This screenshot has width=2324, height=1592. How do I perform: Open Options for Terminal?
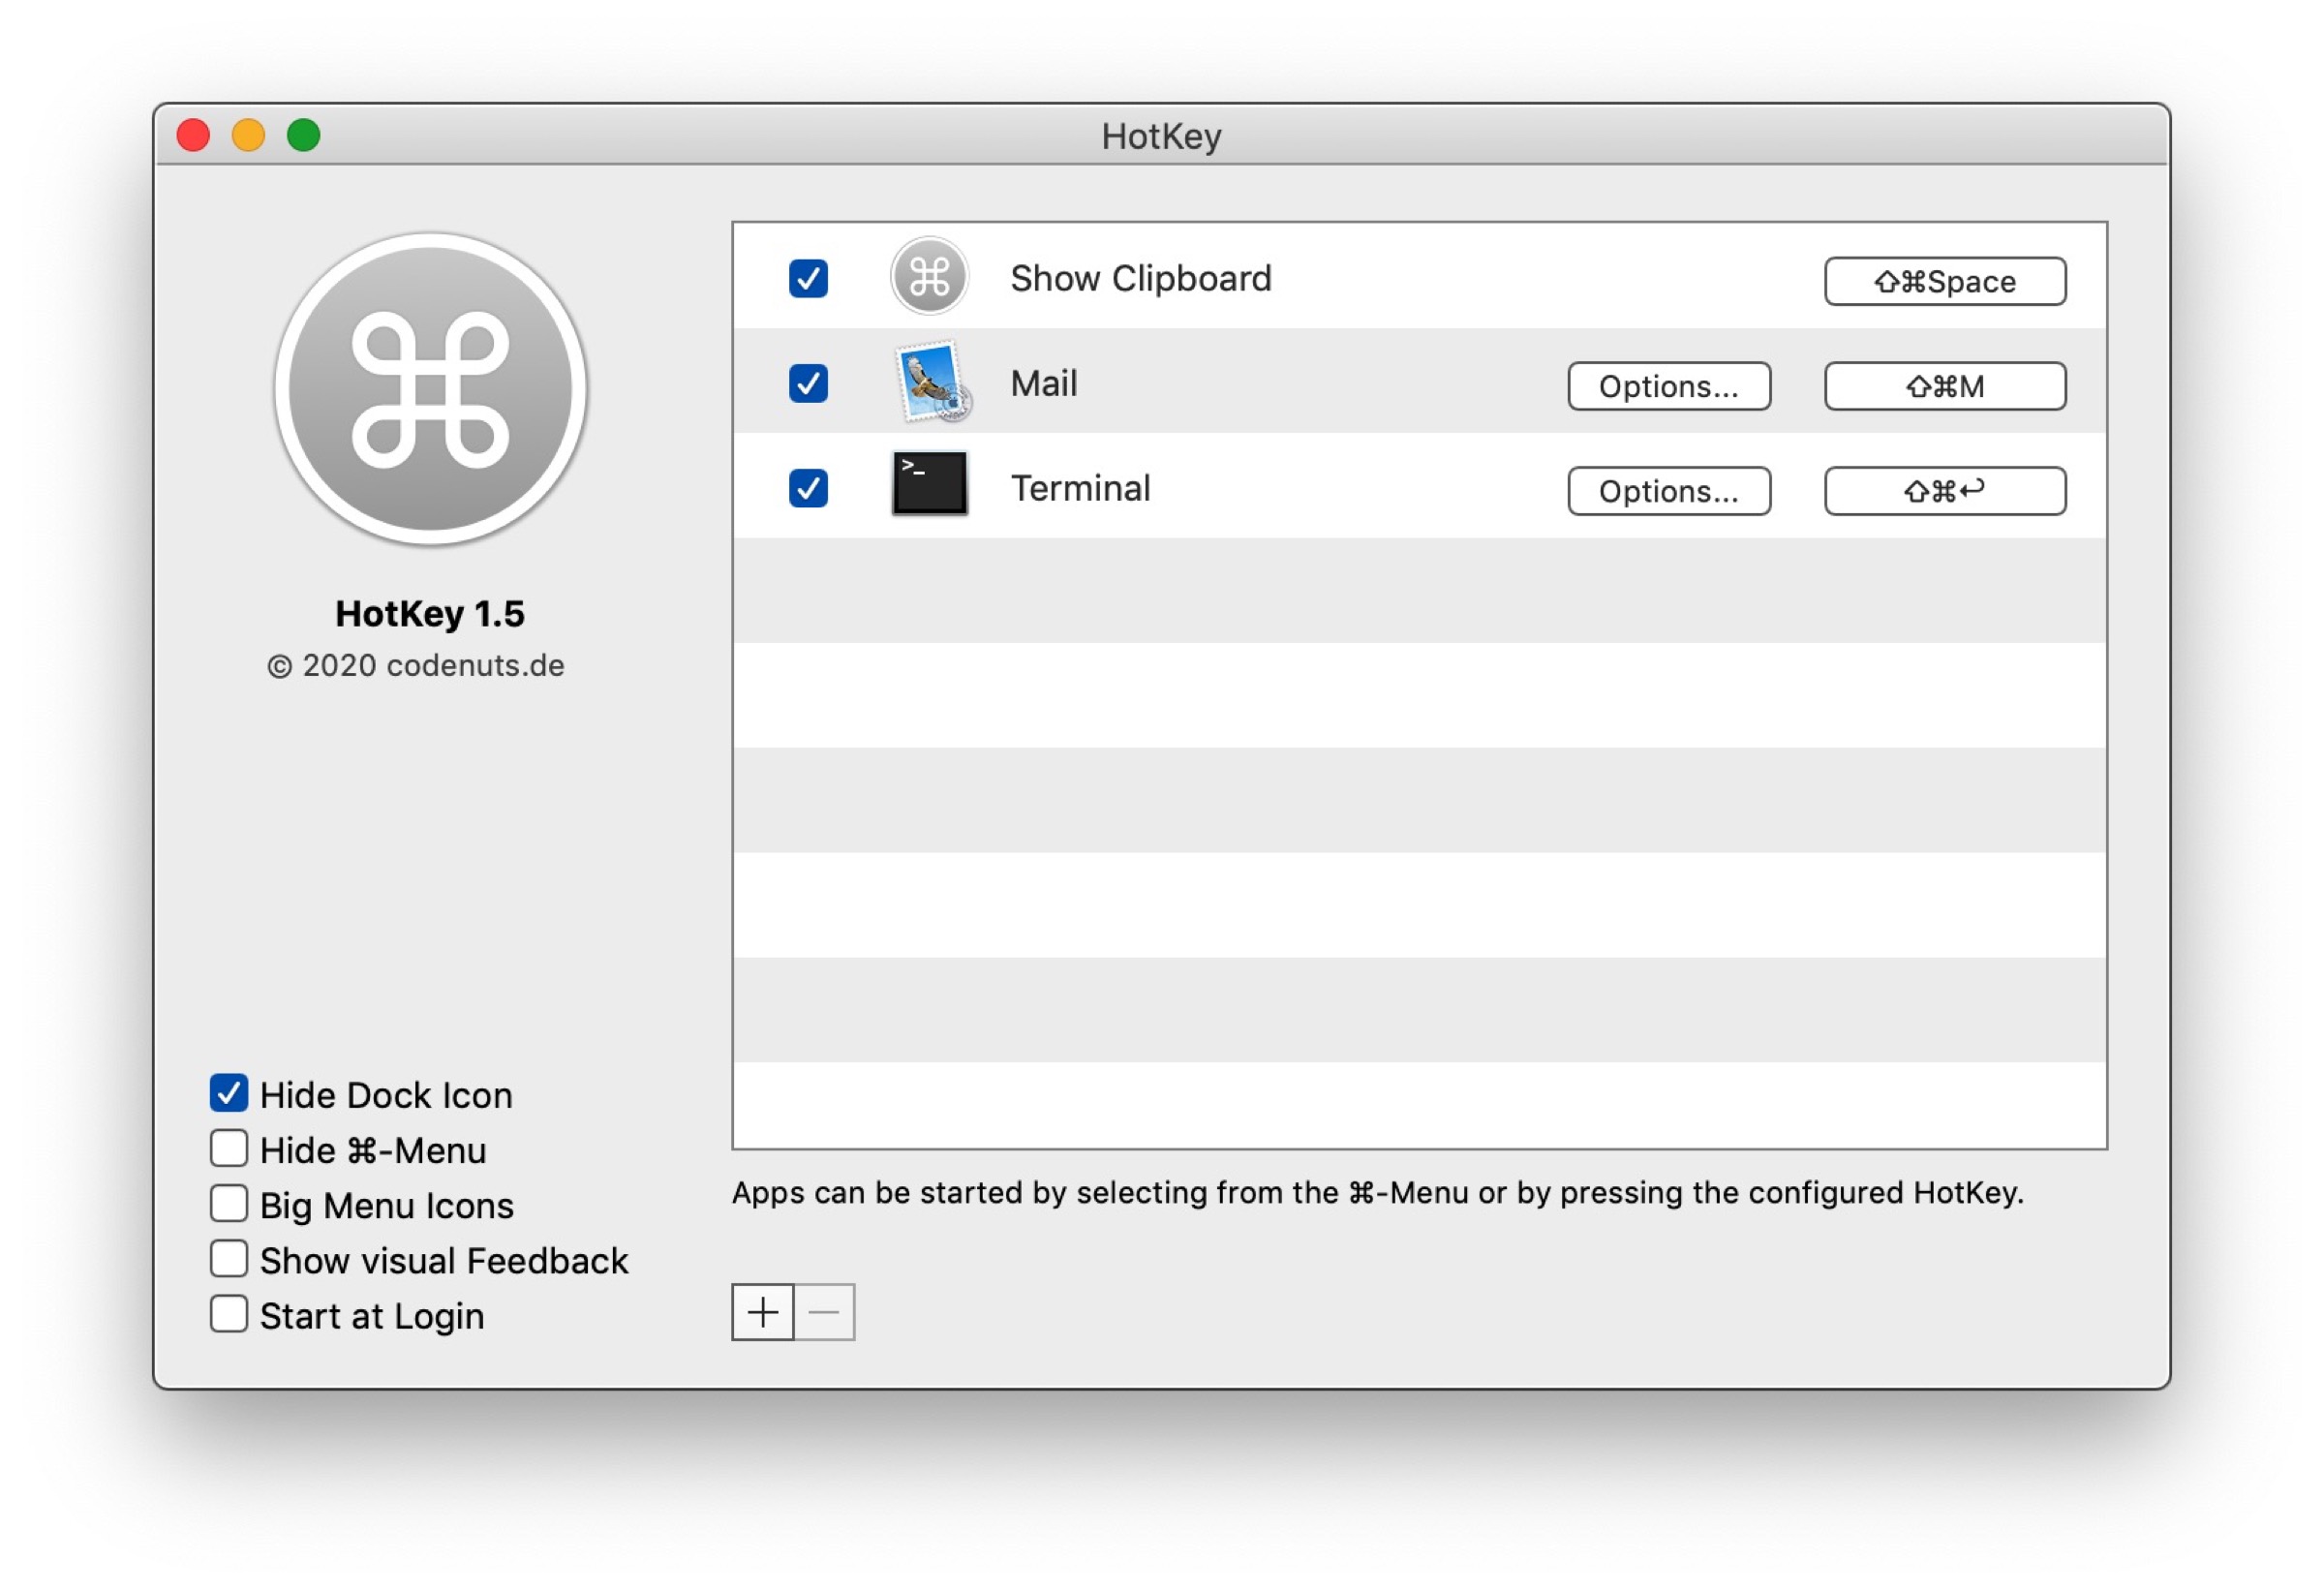[x=1668, y=491]
